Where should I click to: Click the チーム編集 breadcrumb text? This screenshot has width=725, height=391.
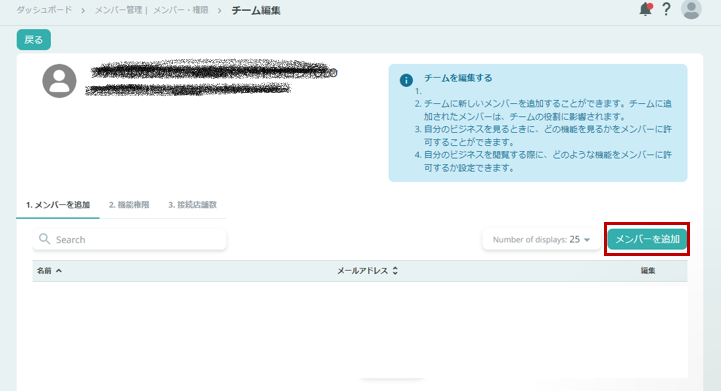click(256, 10)
